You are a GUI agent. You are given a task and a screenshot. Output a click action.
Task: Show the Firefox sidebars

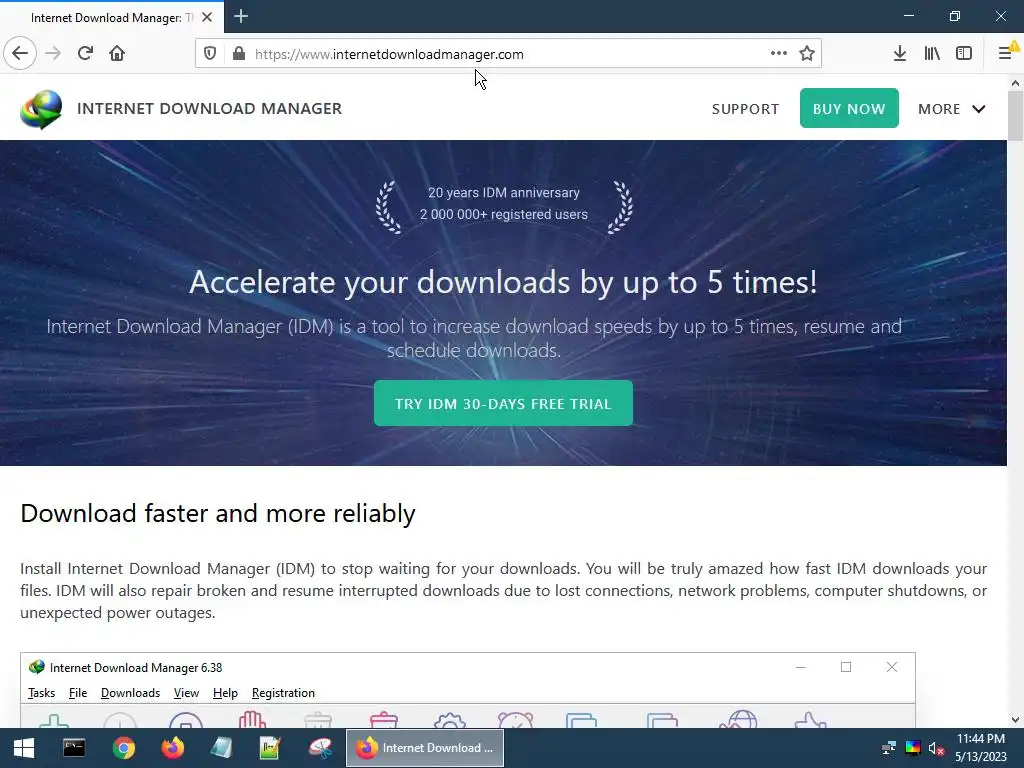point(964,54)
